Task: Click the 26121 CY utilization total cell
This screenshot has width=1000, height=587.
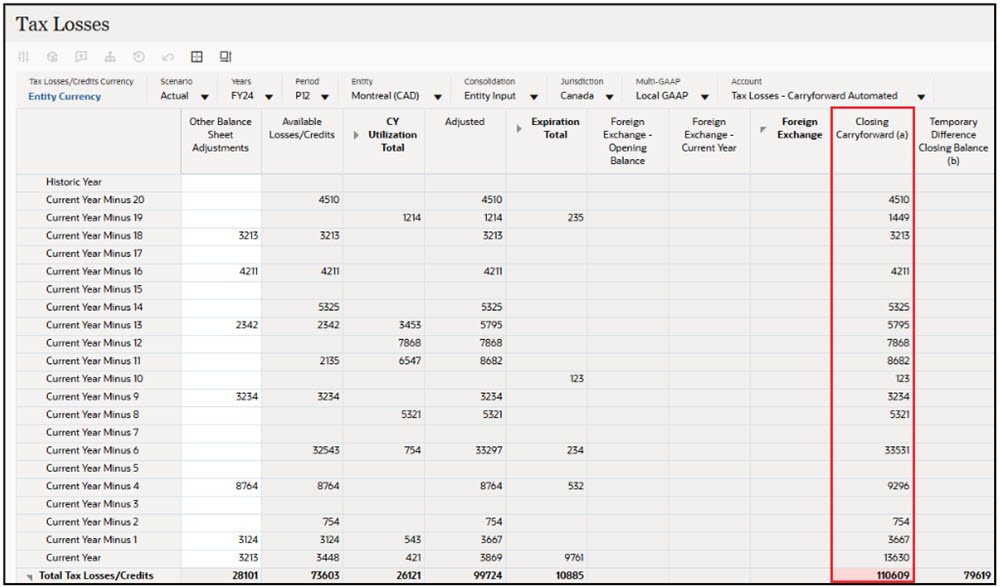Action: coord(384,576)
